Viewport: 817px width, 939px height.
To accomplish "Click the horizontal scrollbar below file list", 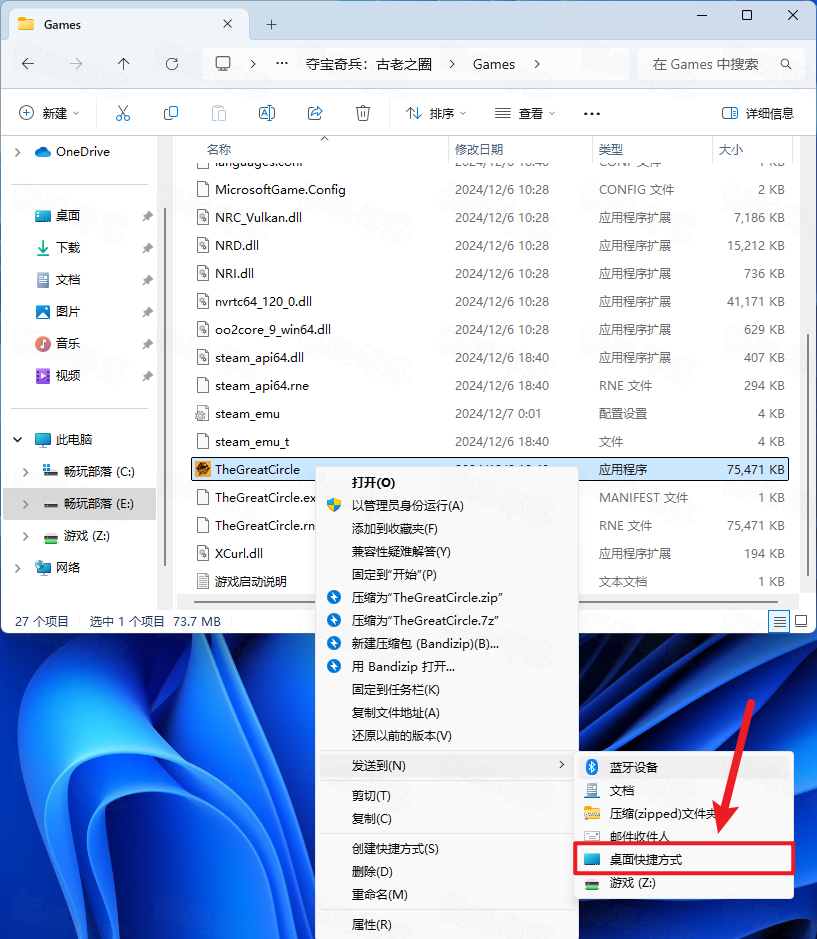I will point(486,601).
